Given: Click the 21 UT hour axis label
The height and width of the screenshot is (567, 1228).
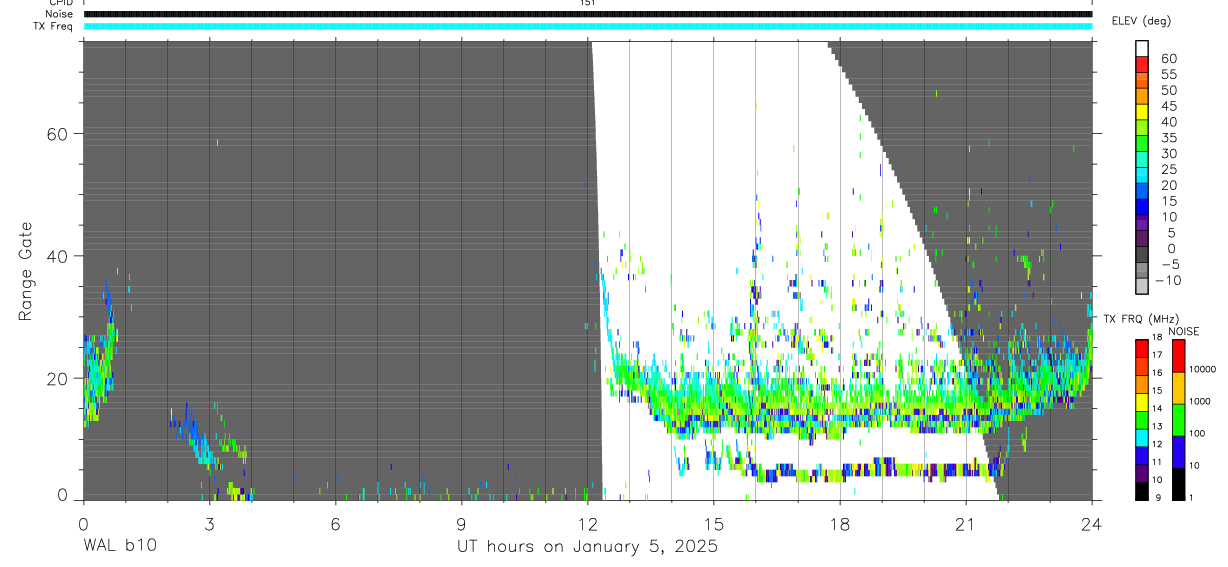Looking at the screenshot, I should point(966,524).
